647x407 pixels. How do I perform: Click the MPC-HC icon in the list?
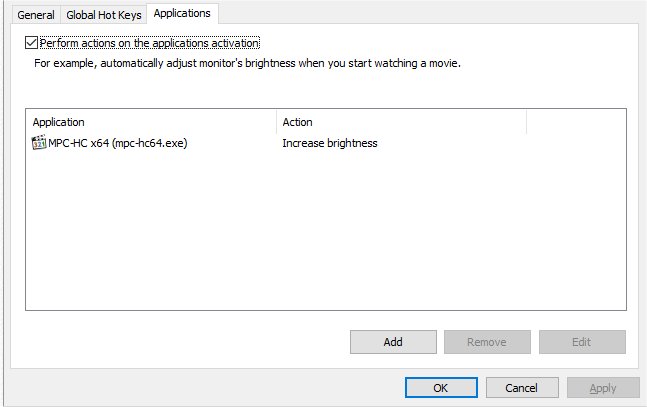click(39, 143)
